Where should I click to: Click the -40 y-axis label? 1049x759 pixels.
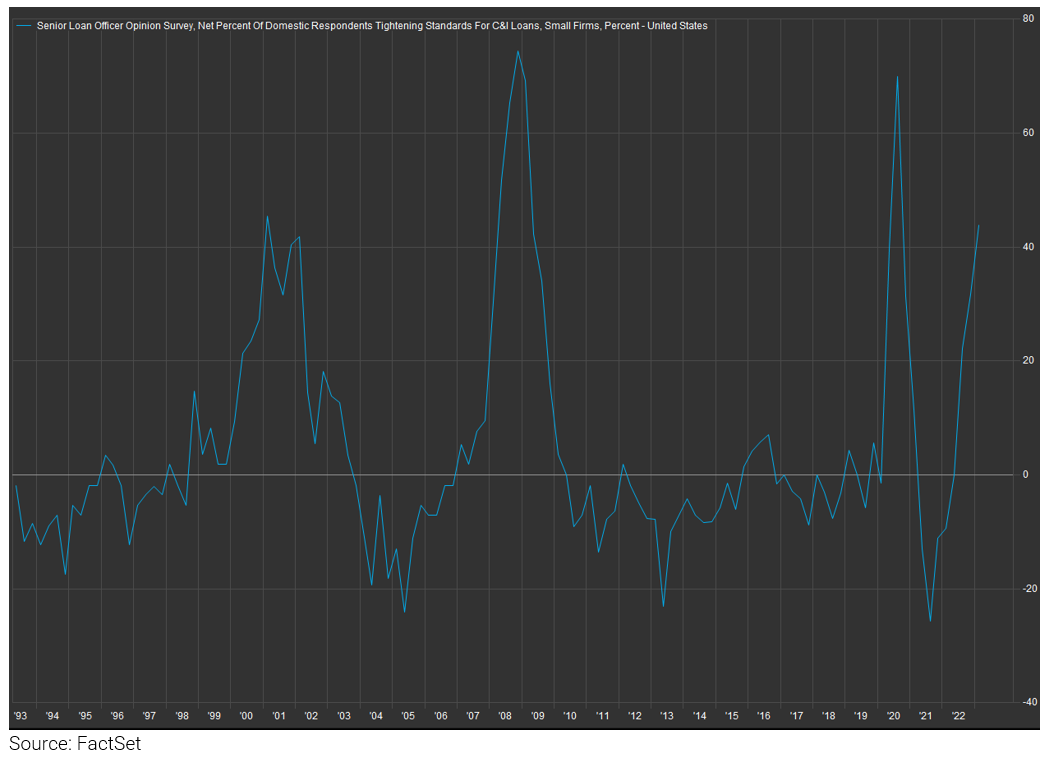[x=1027, y=702]
